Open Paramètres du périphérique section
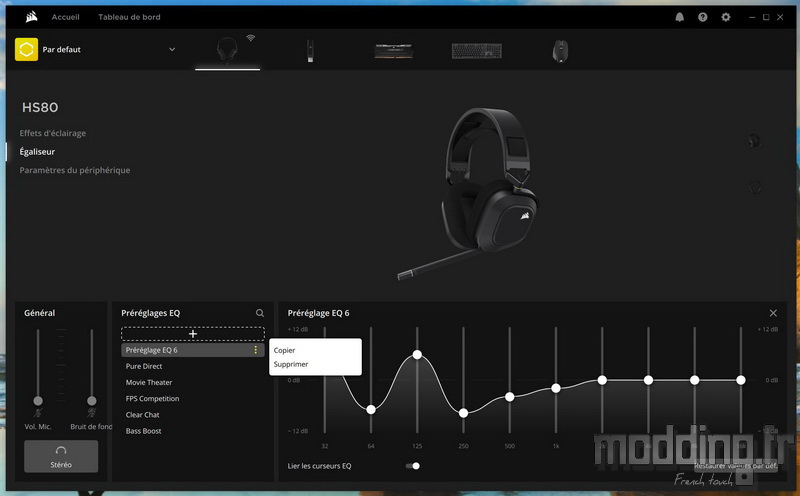800x496 pixels. point(74,170)
